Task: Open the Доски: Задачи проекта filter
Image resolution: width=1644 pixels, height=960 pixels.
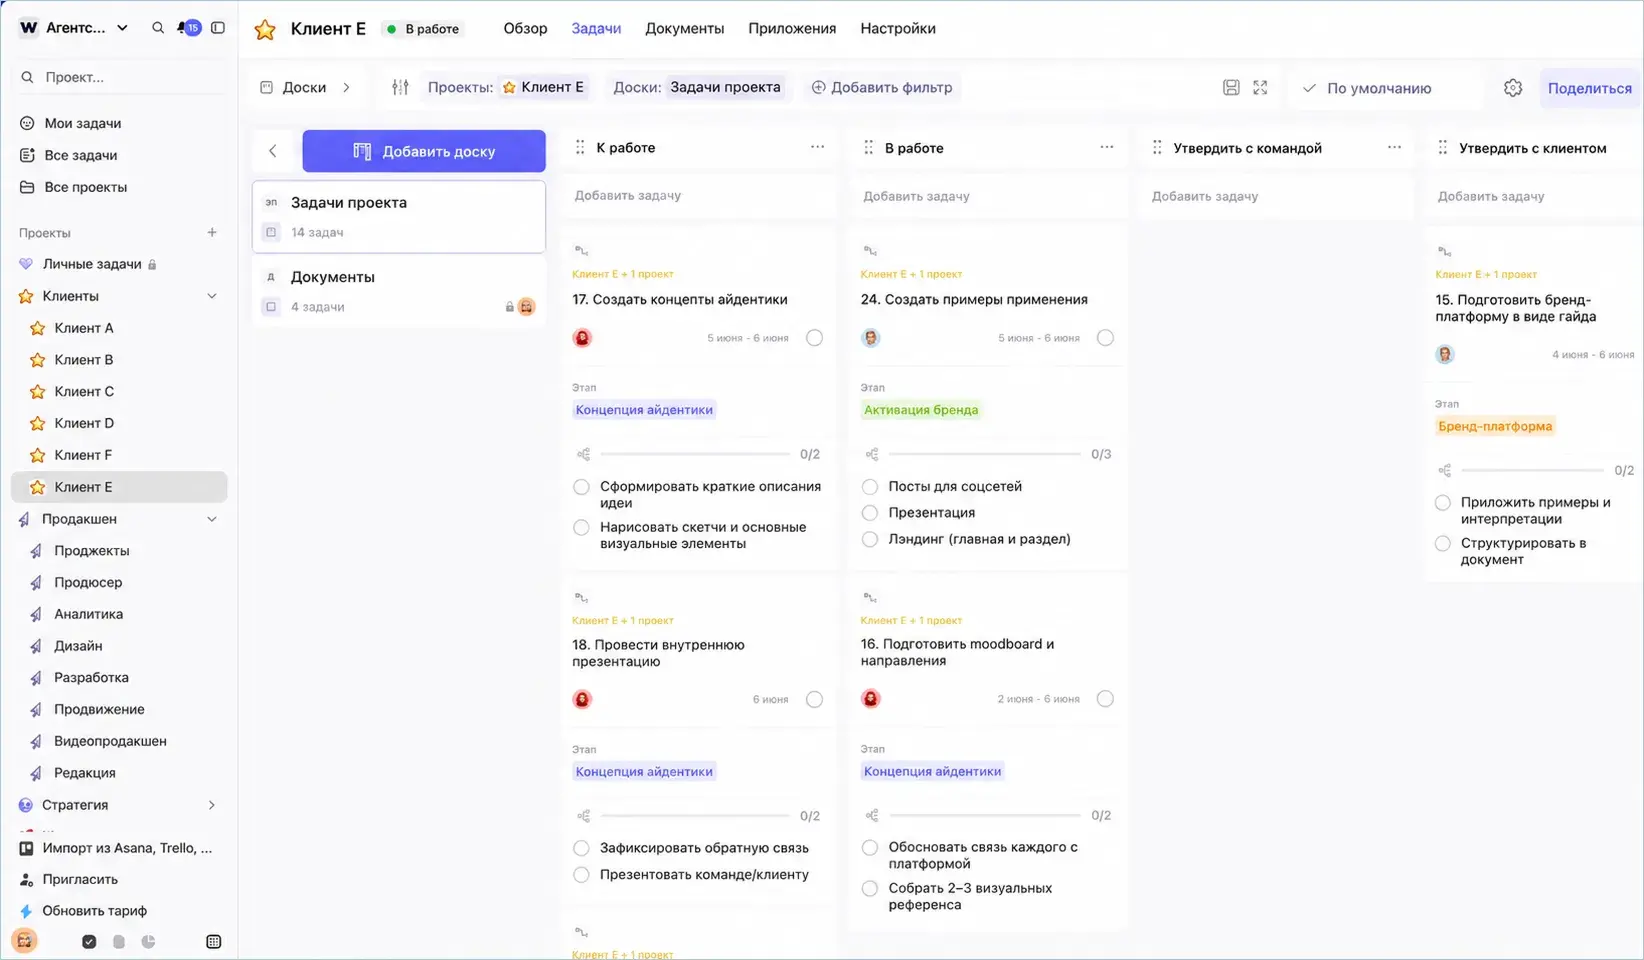Action: [697, 87]
